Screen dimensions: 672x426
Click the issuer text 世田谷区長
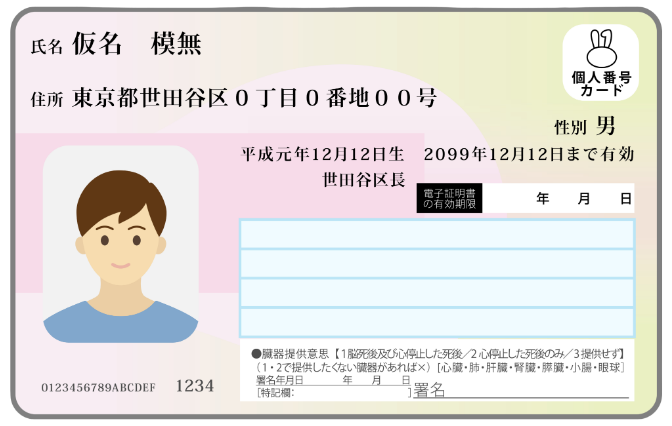click(363, 180)
